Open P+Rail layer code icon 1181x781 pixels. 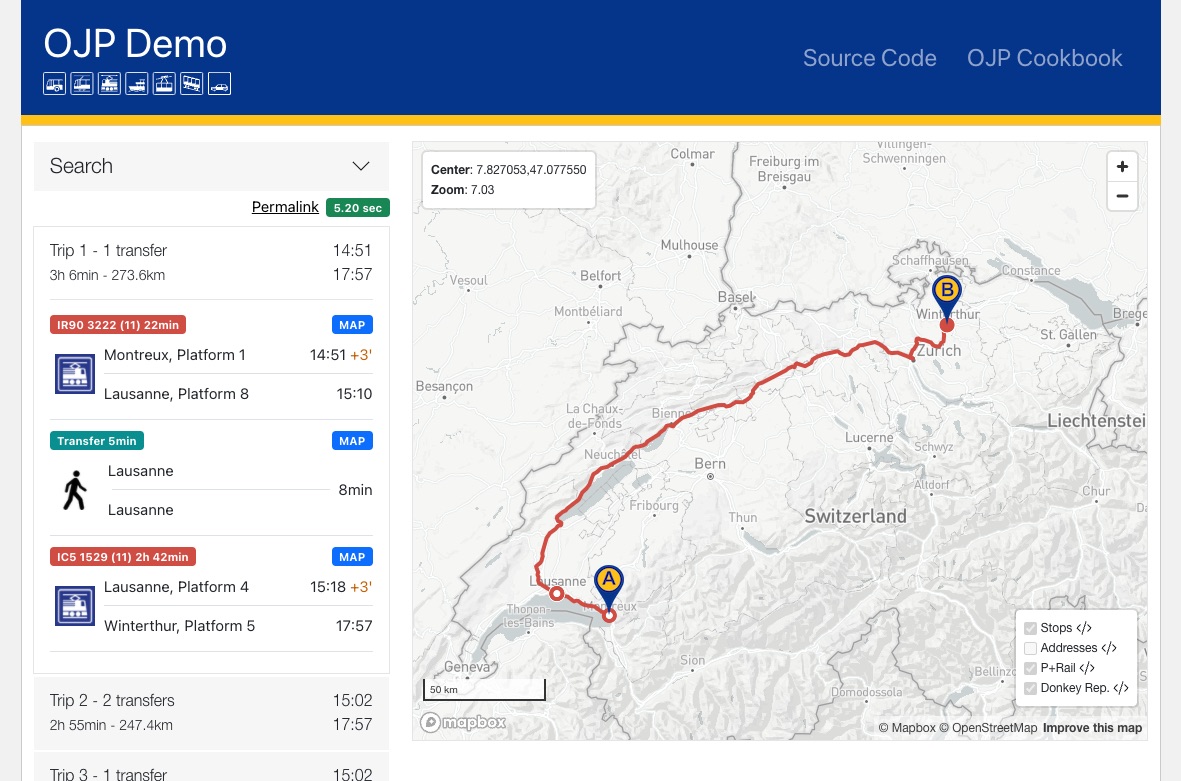click(1087, 668)
